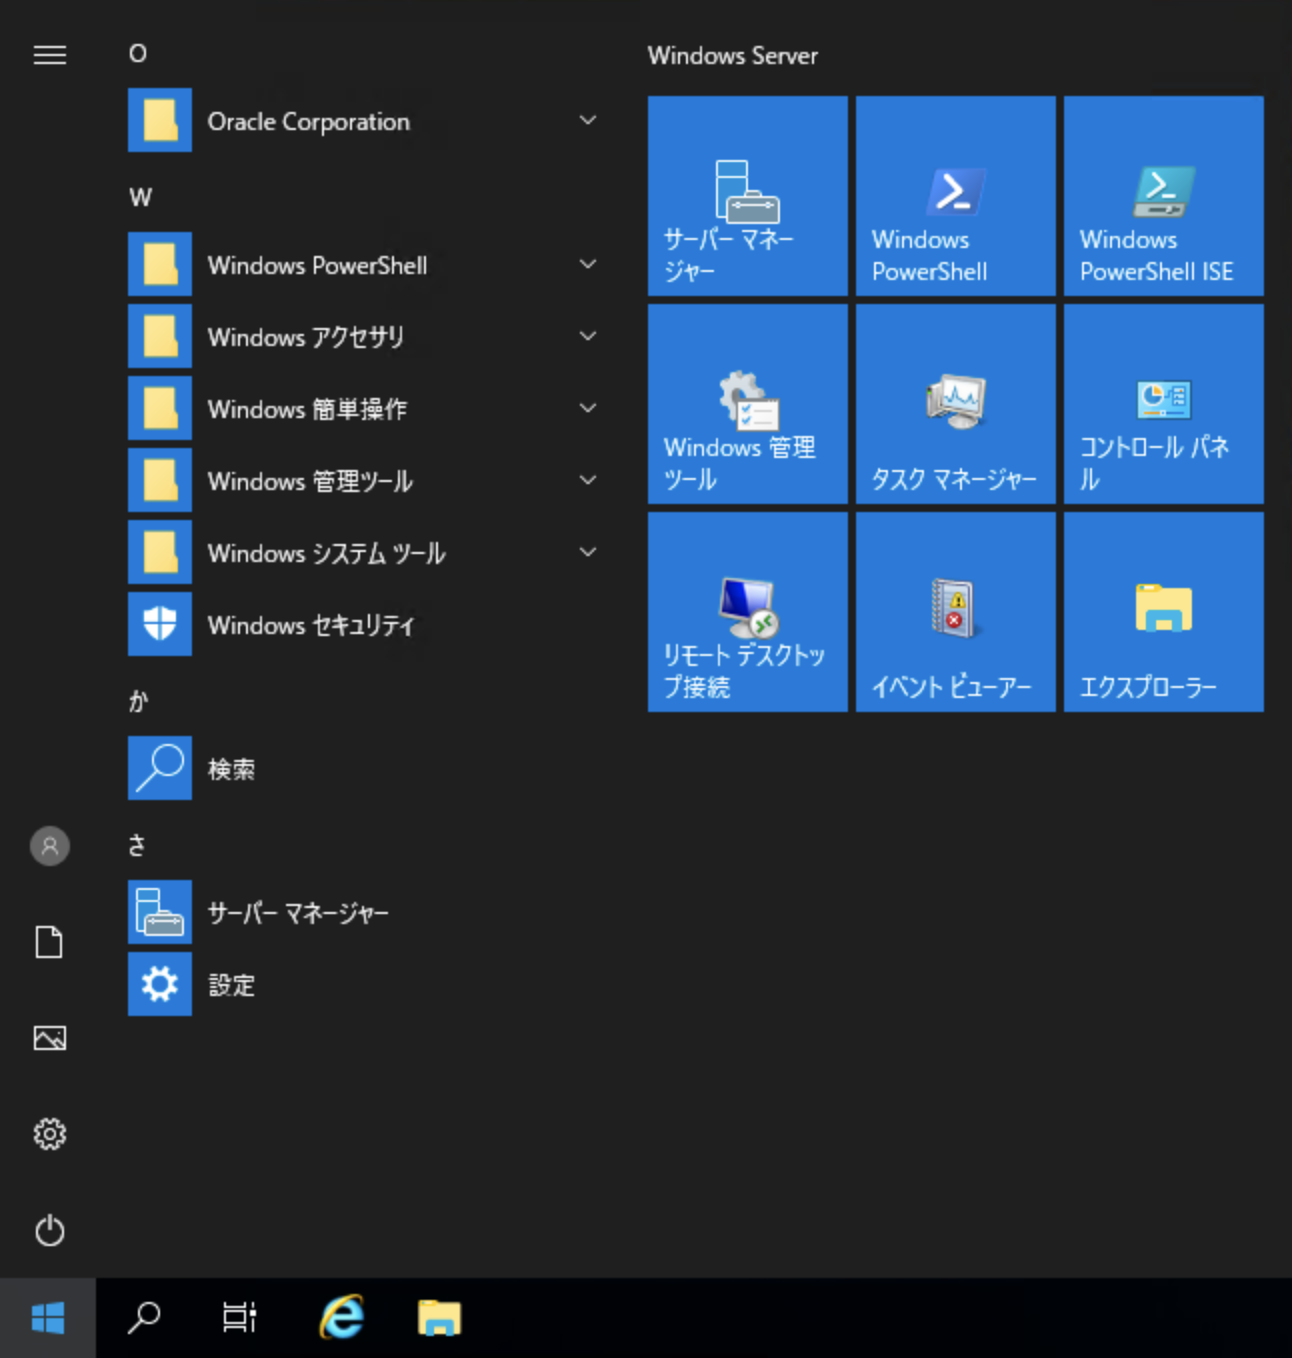Open the タスク マネージャー tile
This screenshot has width=1292, height=1358.
click(x=956, y=404)
